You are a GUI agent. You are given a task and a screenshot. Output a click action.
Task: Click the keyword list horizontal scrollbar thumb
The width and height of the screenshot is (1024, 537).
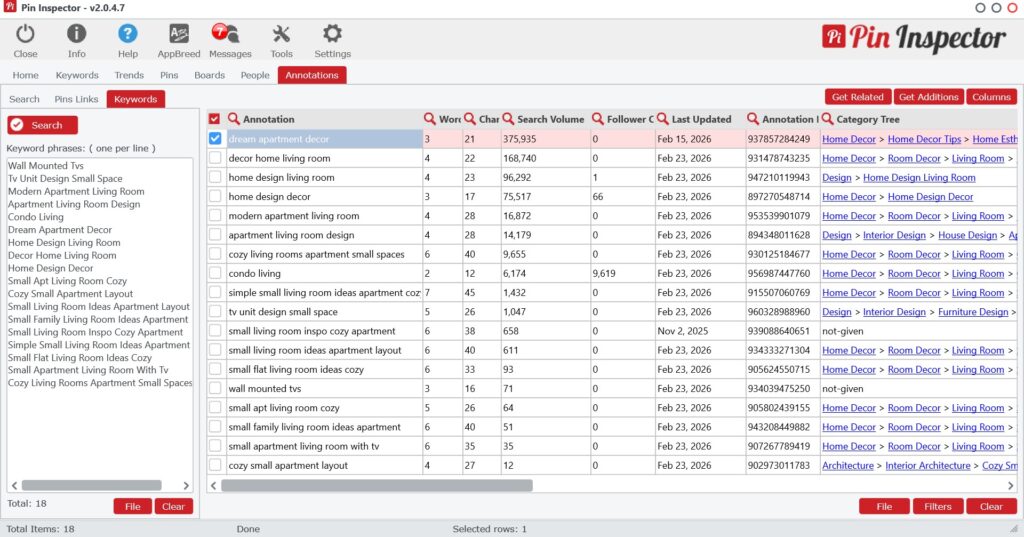[91, 485]
